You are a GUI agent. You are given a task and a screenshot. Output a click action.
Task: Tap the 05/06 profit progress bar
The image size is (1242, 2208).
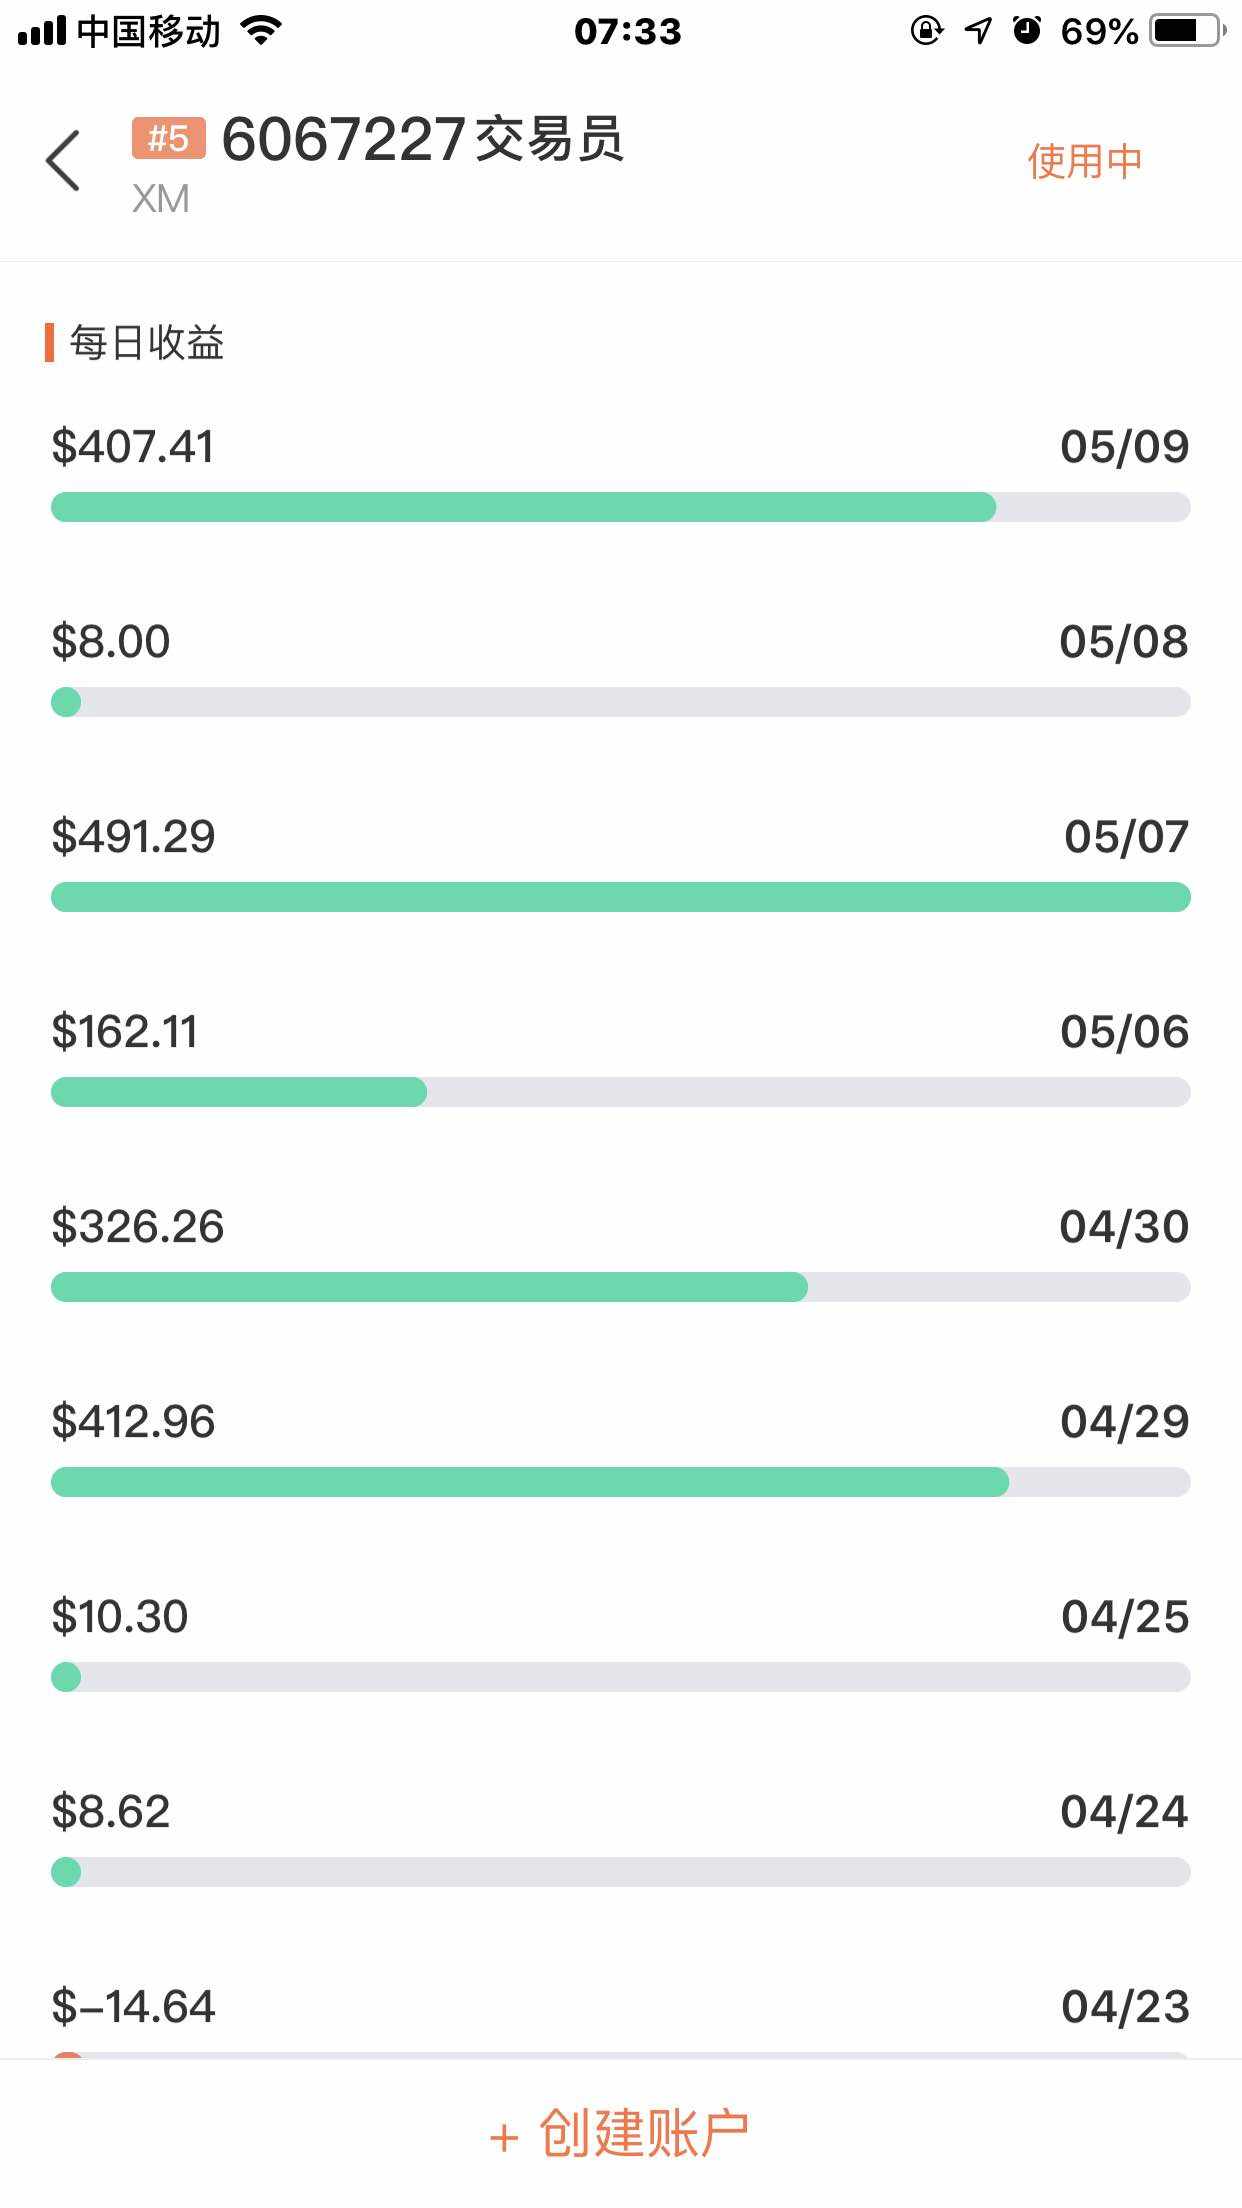pyautogui.click(x=620, y=1092)
